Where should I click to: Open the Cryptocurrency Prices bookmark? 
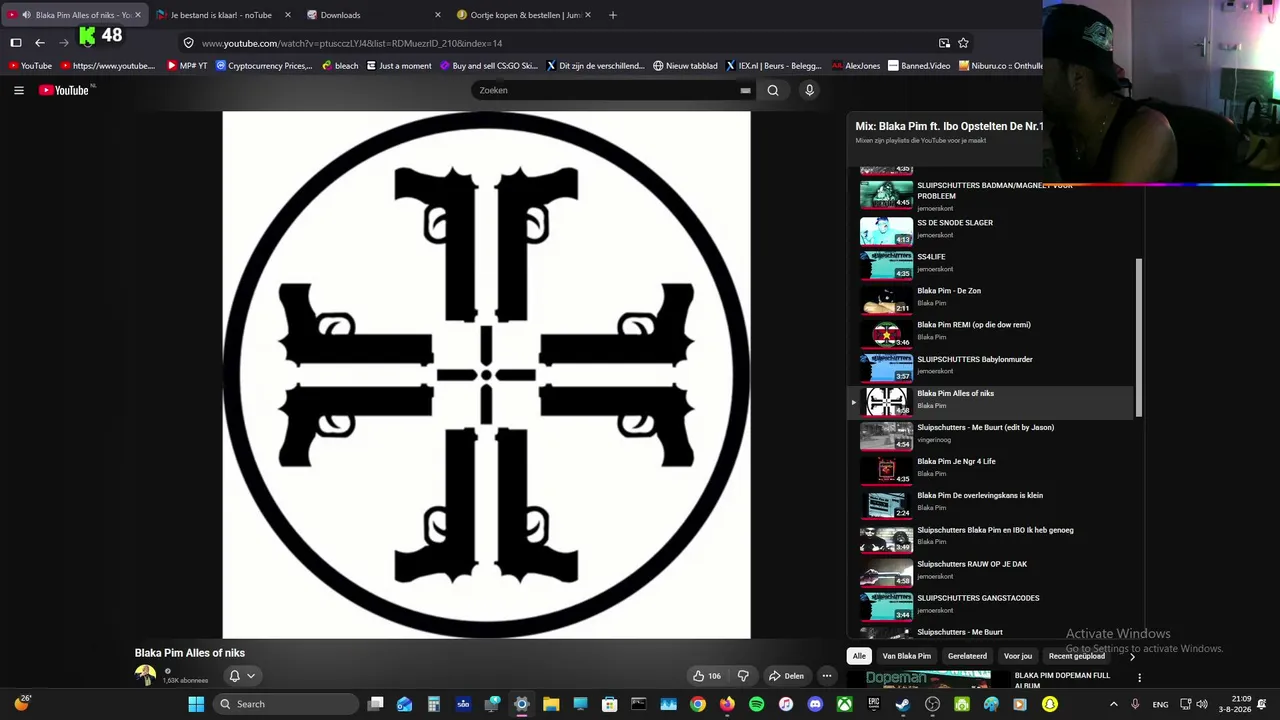click(x=264, y=66)
